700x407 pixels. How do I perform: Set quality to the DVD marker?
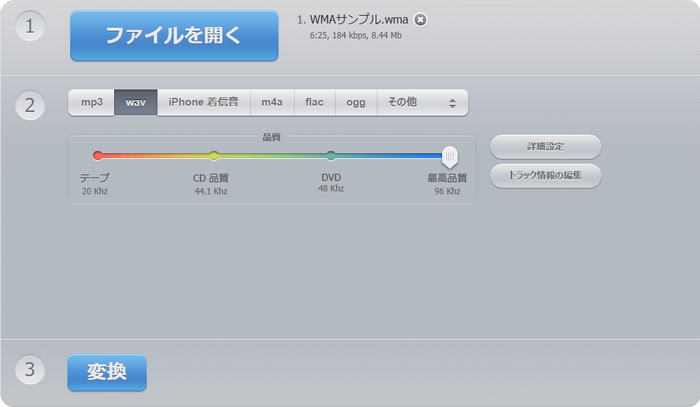[331, 155]
